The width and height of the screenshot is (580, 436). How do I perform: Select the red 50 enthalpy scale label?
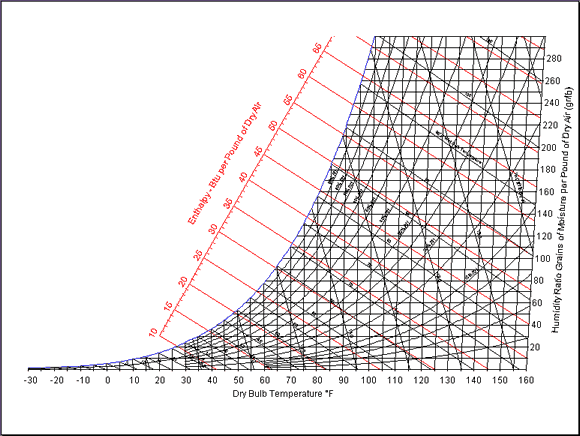coord(273,125)
